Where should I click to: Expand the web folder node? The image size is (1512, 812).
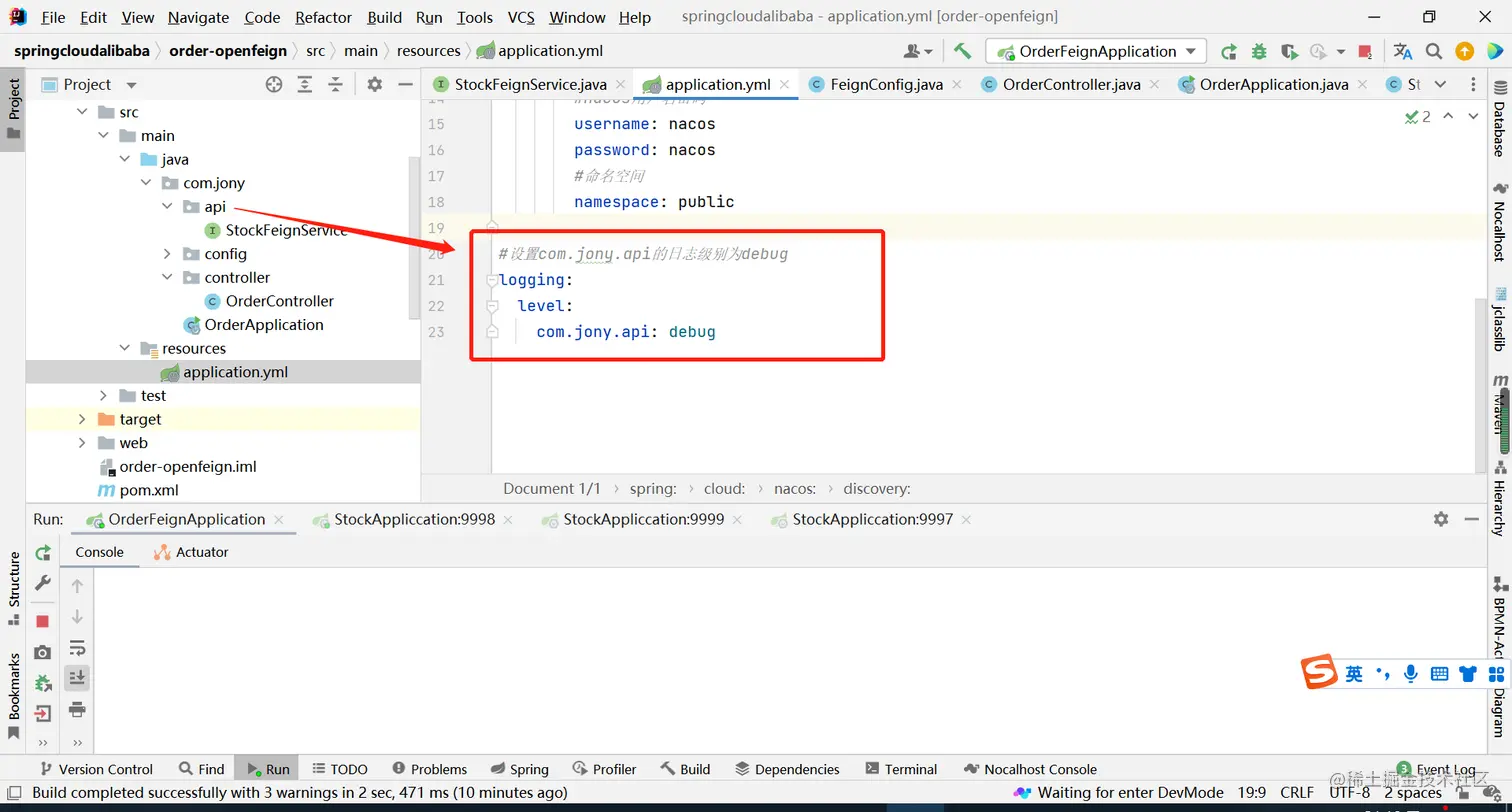click(x=82, y=443)
